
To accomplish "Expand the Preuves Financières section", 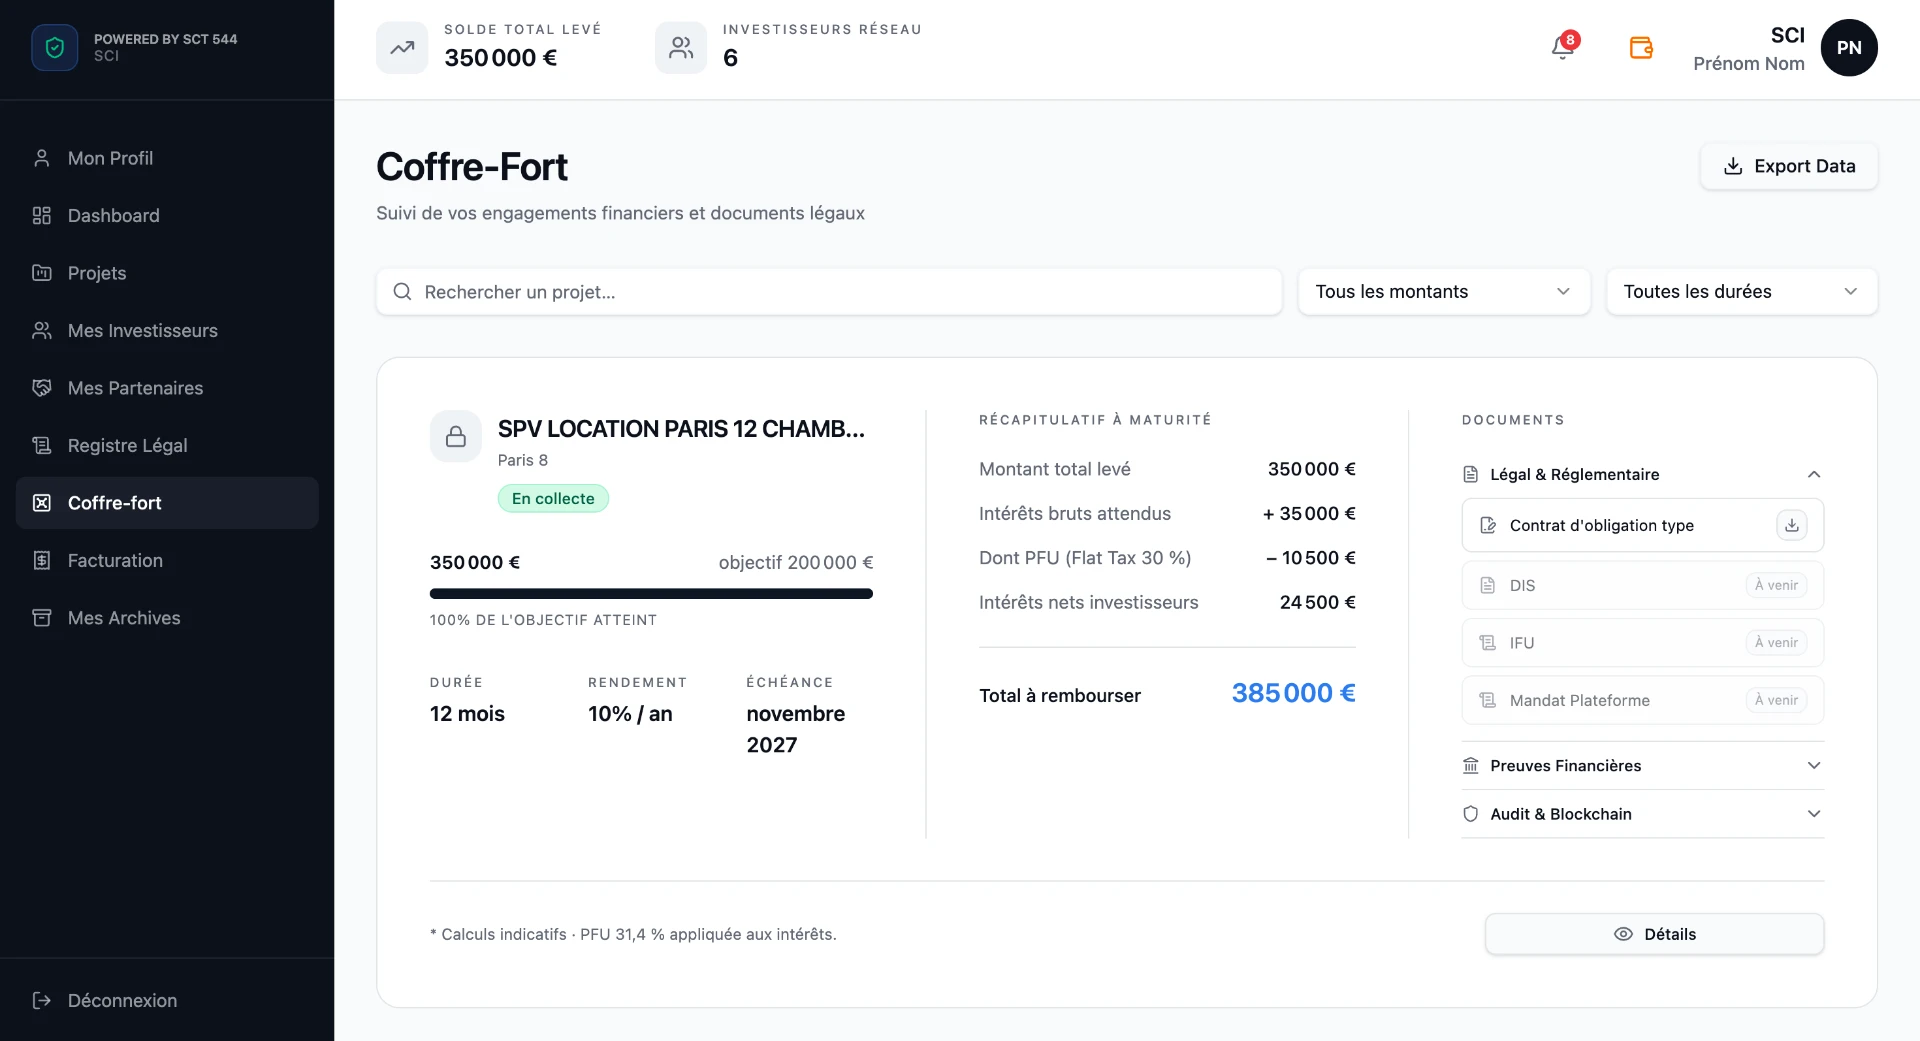I will click(1643, 766).
